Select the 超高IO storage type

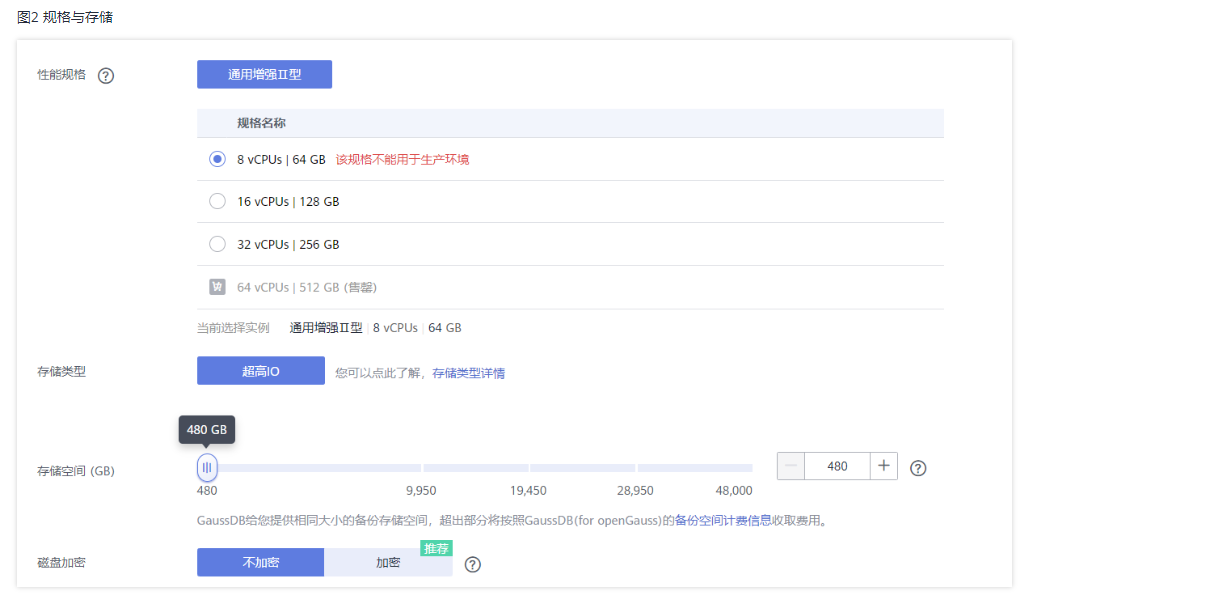pos(261,371)
